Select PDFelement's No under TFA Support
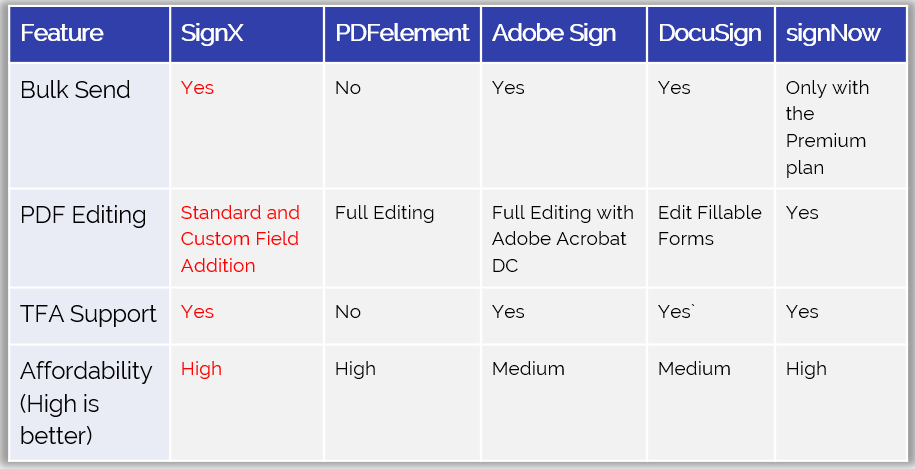 pos(348,312)
